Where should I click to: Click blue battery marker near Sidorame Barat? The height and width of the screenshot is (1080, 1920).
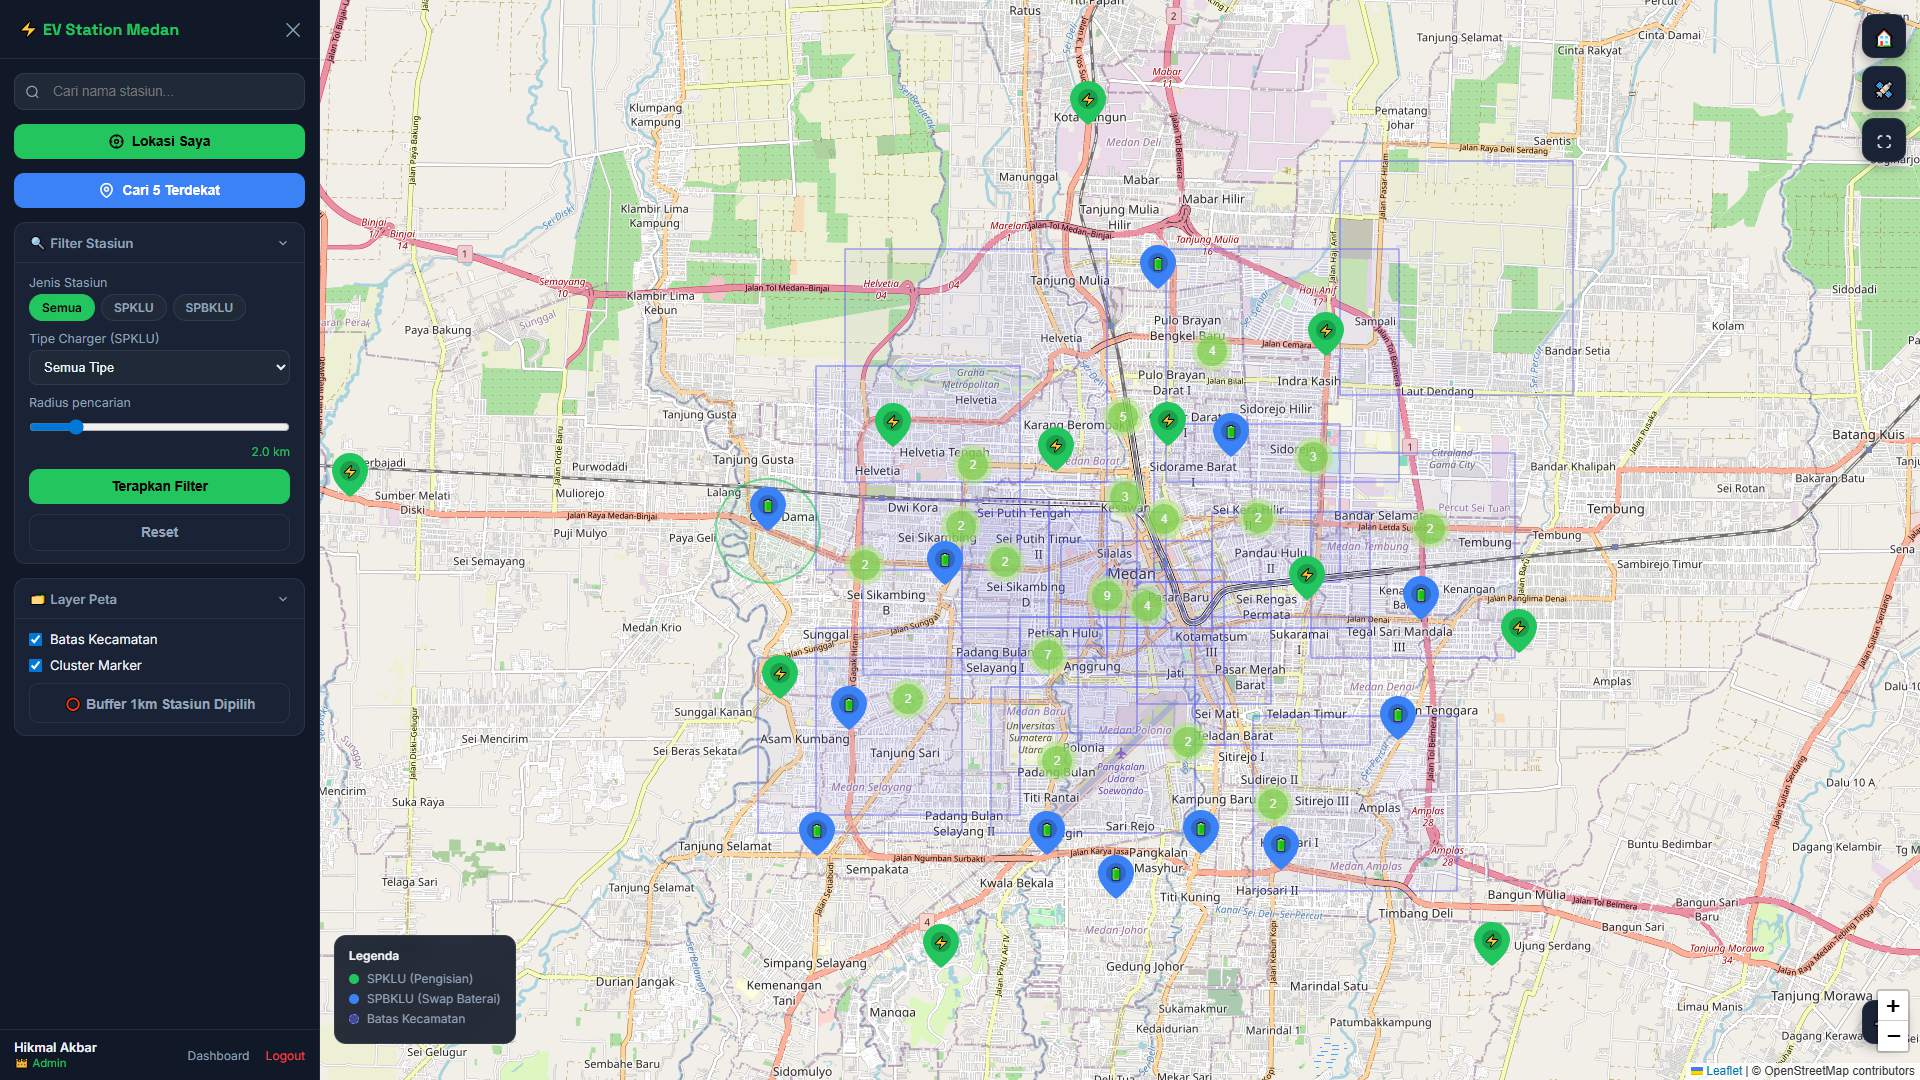(1231, 434)
